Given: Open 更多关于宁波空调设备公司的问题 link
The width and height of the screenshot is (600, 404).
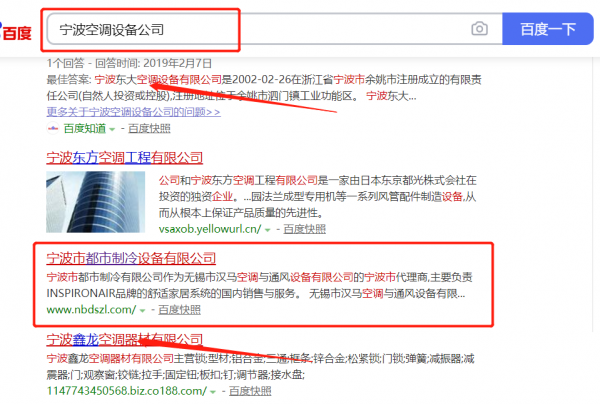Looking at the screenshot, I should coord(134,112).
